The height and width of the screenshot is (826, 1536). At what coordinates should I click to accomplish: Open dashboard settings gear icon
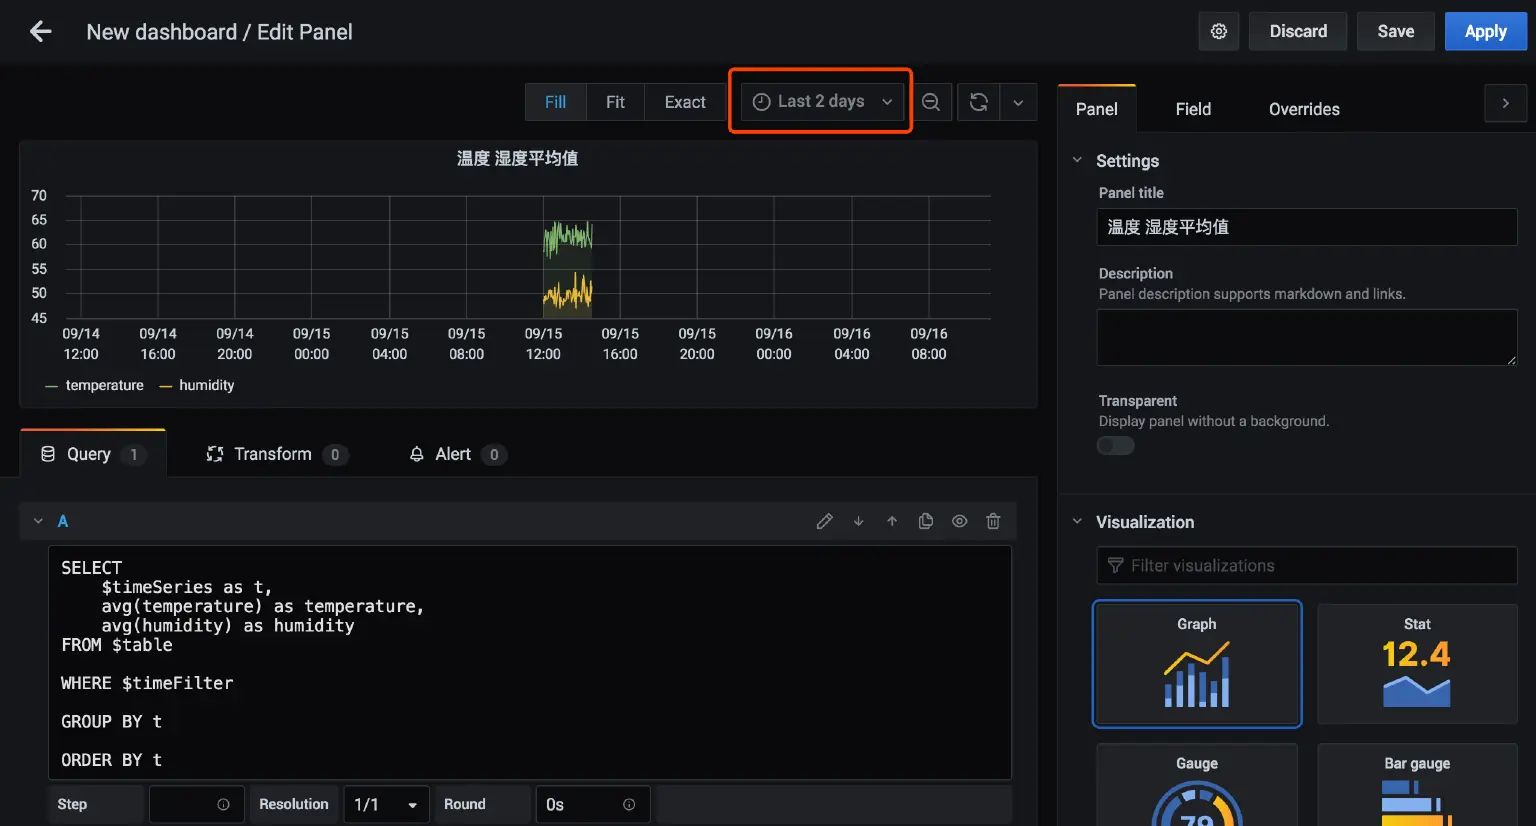pyautogui.click(x=1218, y=32)
